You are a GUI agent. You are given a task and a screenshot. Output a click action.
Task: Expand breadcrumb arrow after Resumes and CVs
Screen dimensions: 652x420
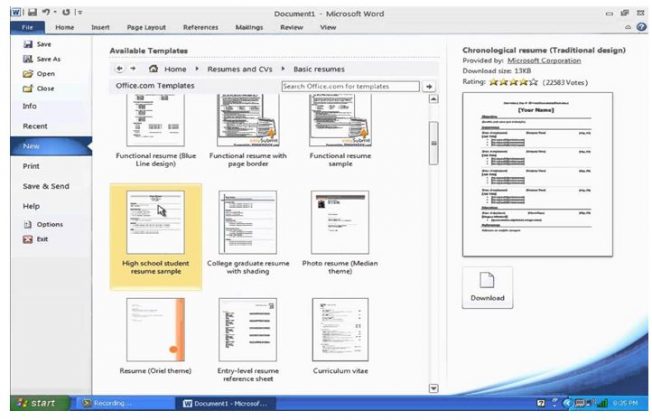[x=283, y=69]
